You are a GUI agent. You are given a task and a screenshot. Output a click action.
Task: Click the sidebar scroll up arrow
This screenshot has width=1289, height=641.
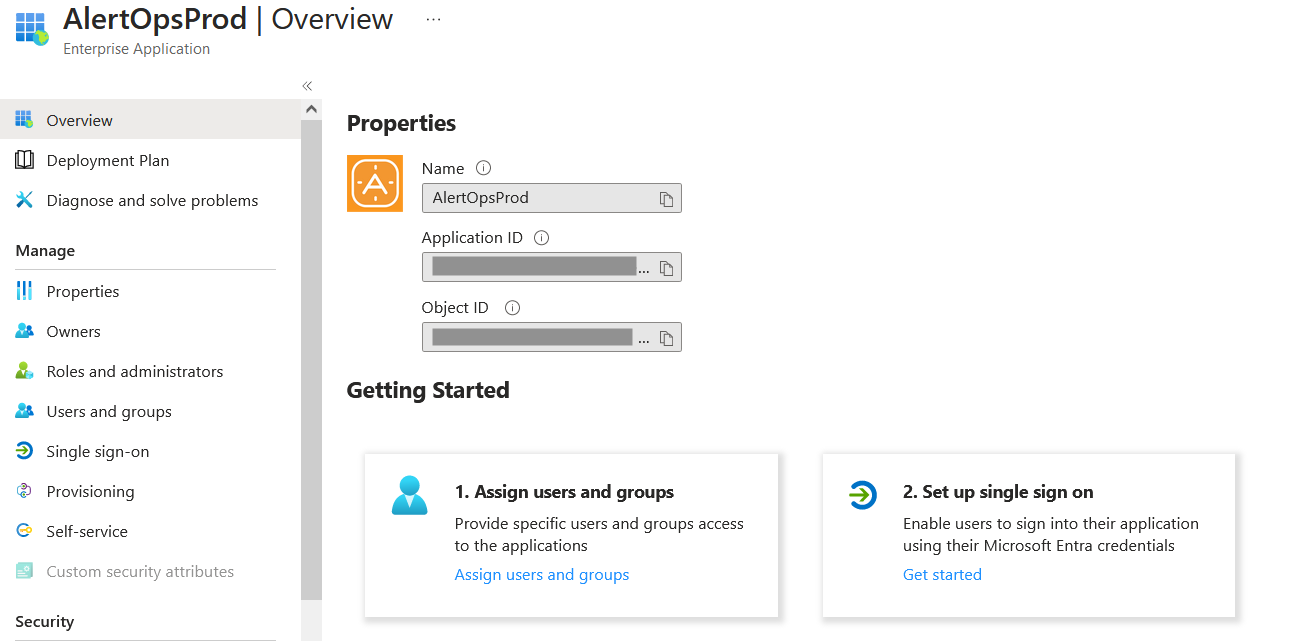coord(311,109)
